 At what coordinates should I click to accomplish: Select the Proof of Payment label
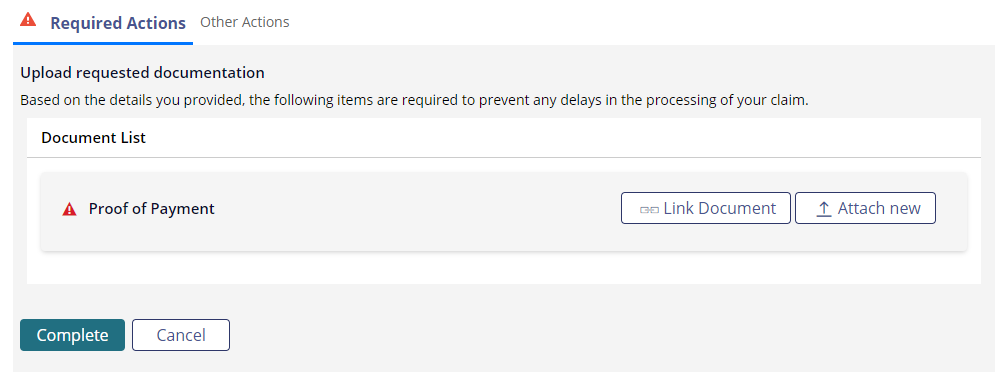pyautogui.click(x=152, y=209)
